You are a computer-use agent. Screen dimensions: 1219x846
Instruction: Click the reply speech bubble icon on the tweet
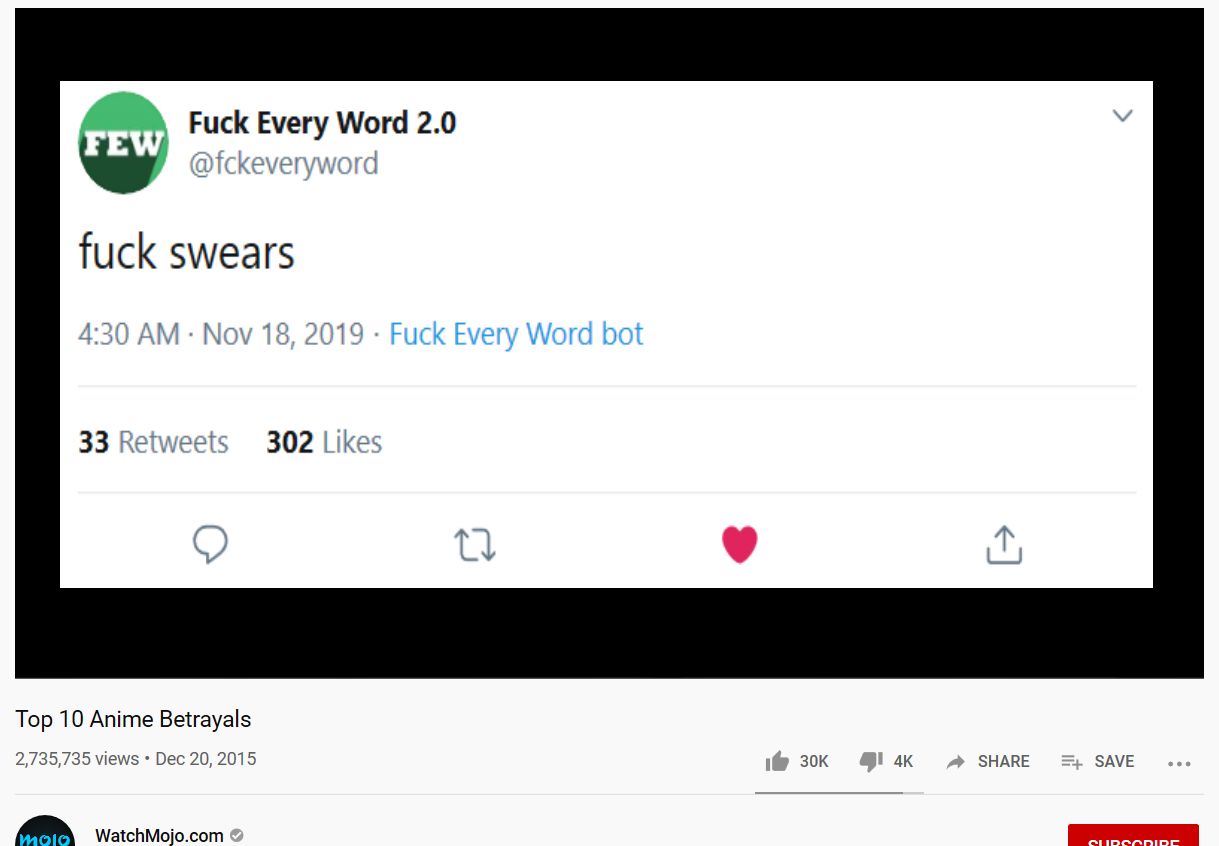point(210,544)
